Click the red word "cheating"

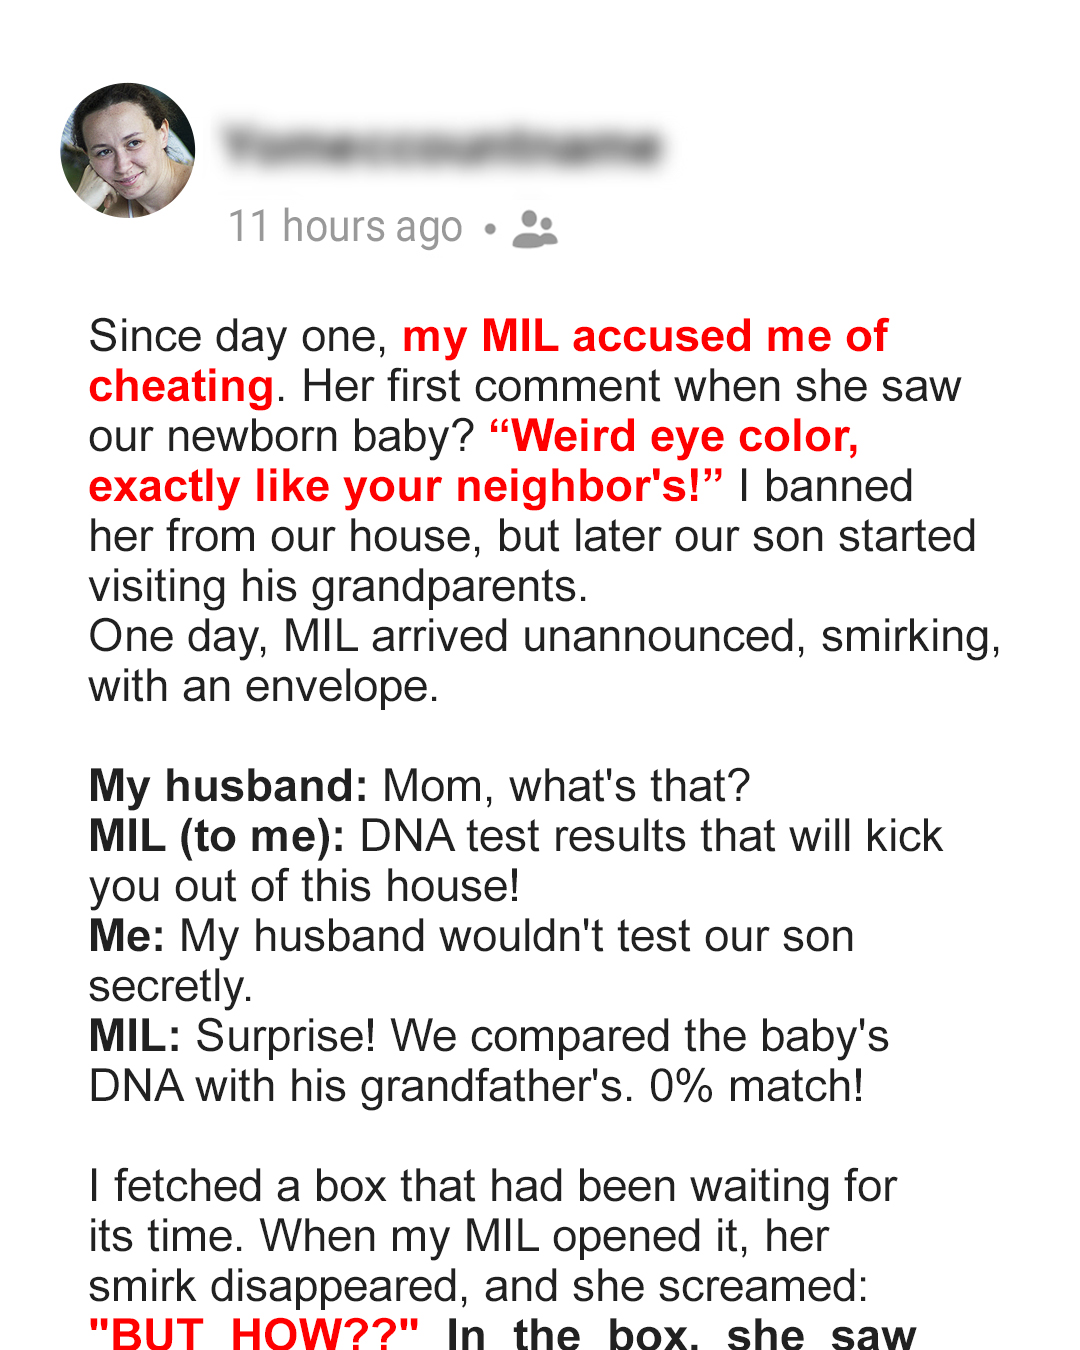point(181,386)
